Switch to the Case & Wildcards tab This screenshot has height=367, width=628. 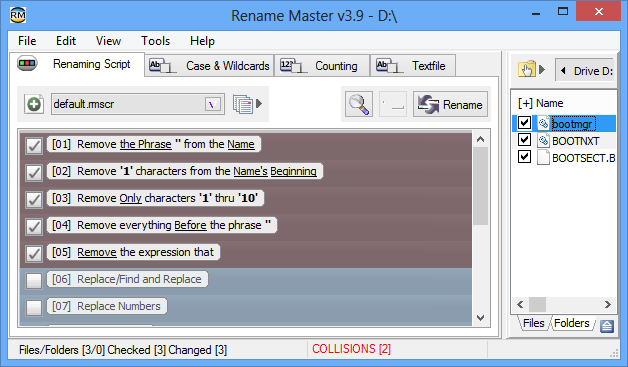tap(209, 66)
